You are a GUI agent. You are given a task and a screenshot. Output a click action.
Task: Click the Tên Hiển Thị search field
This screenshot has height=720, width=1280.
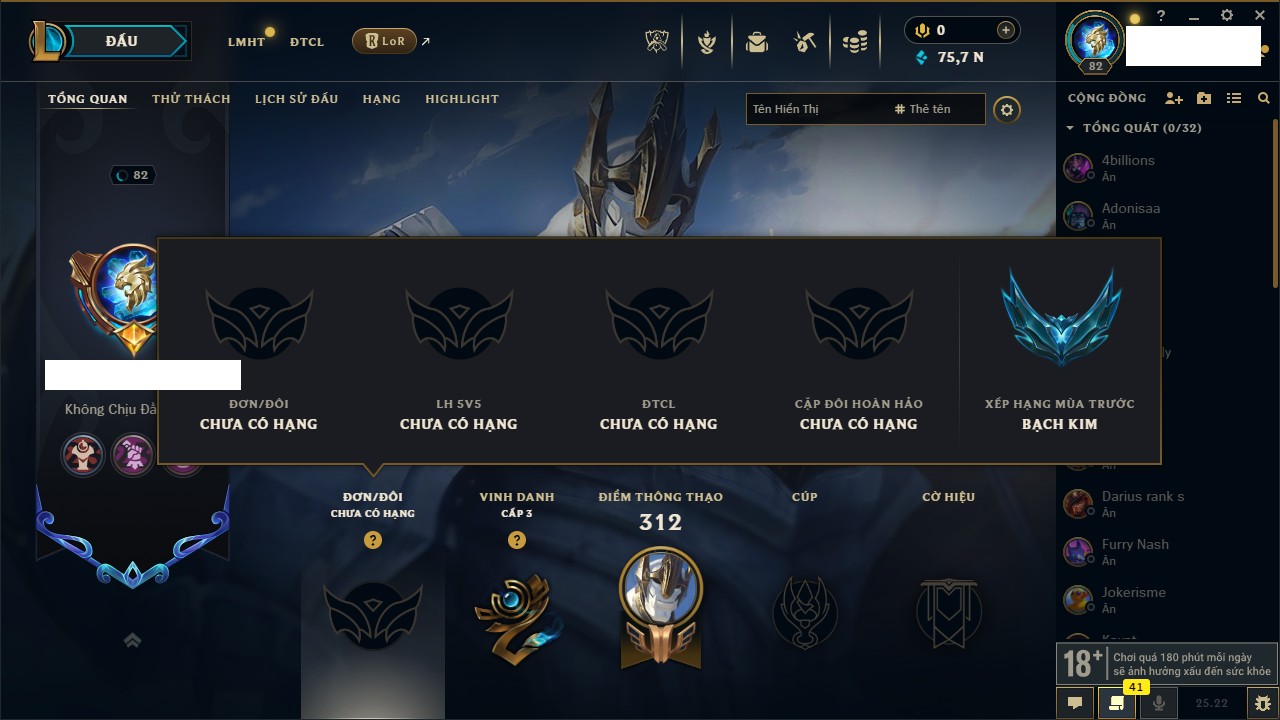815,109
